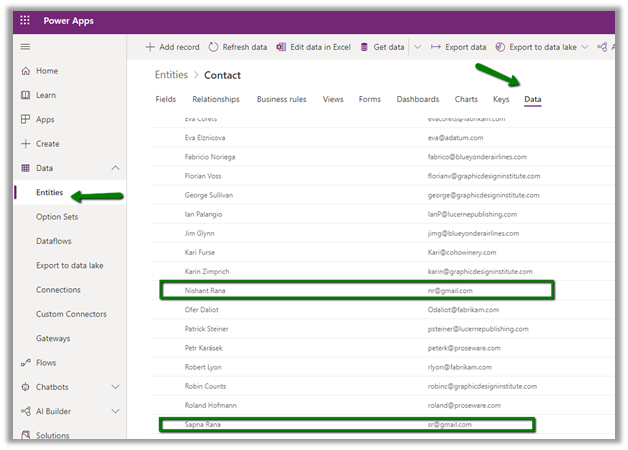Click the Home icon in sidebar
628x450 pixels.
(x=26, y=71)
